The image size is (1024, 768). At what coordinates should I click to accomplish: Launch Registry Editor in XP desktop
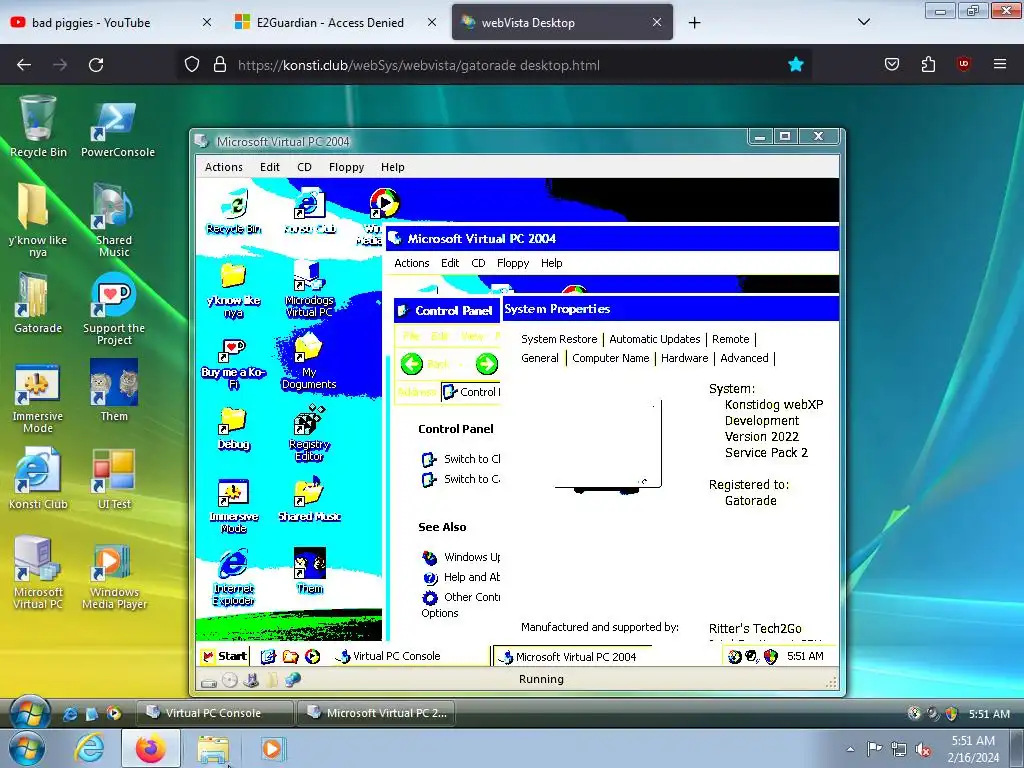(x=310, y=432)
